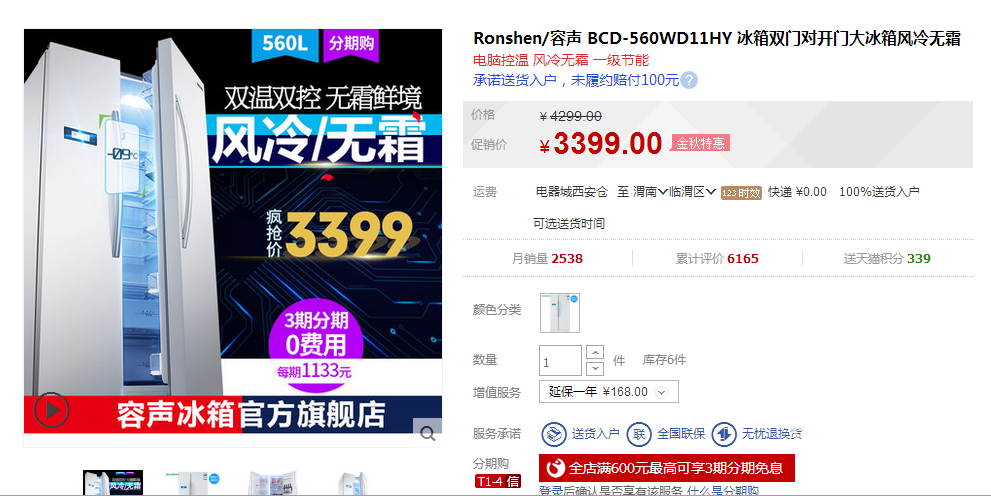The image size is (991, 496).
Task: Select the first product thumbnail
Action: click(113, 483)
